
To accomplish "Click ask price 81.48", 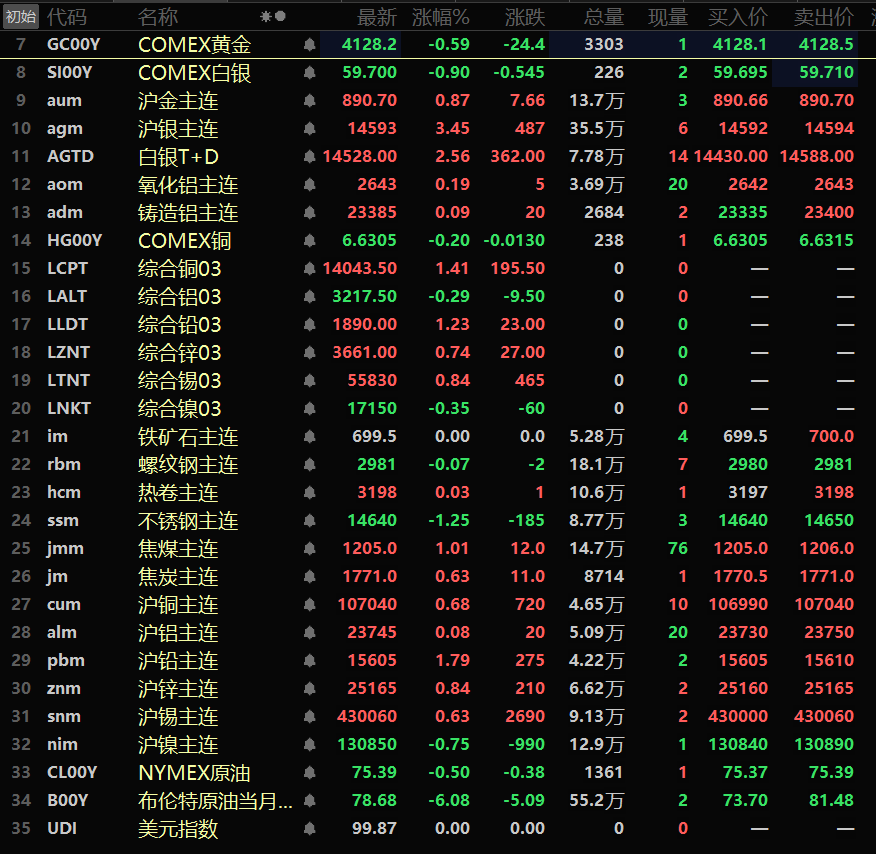I will coord(831,800).
